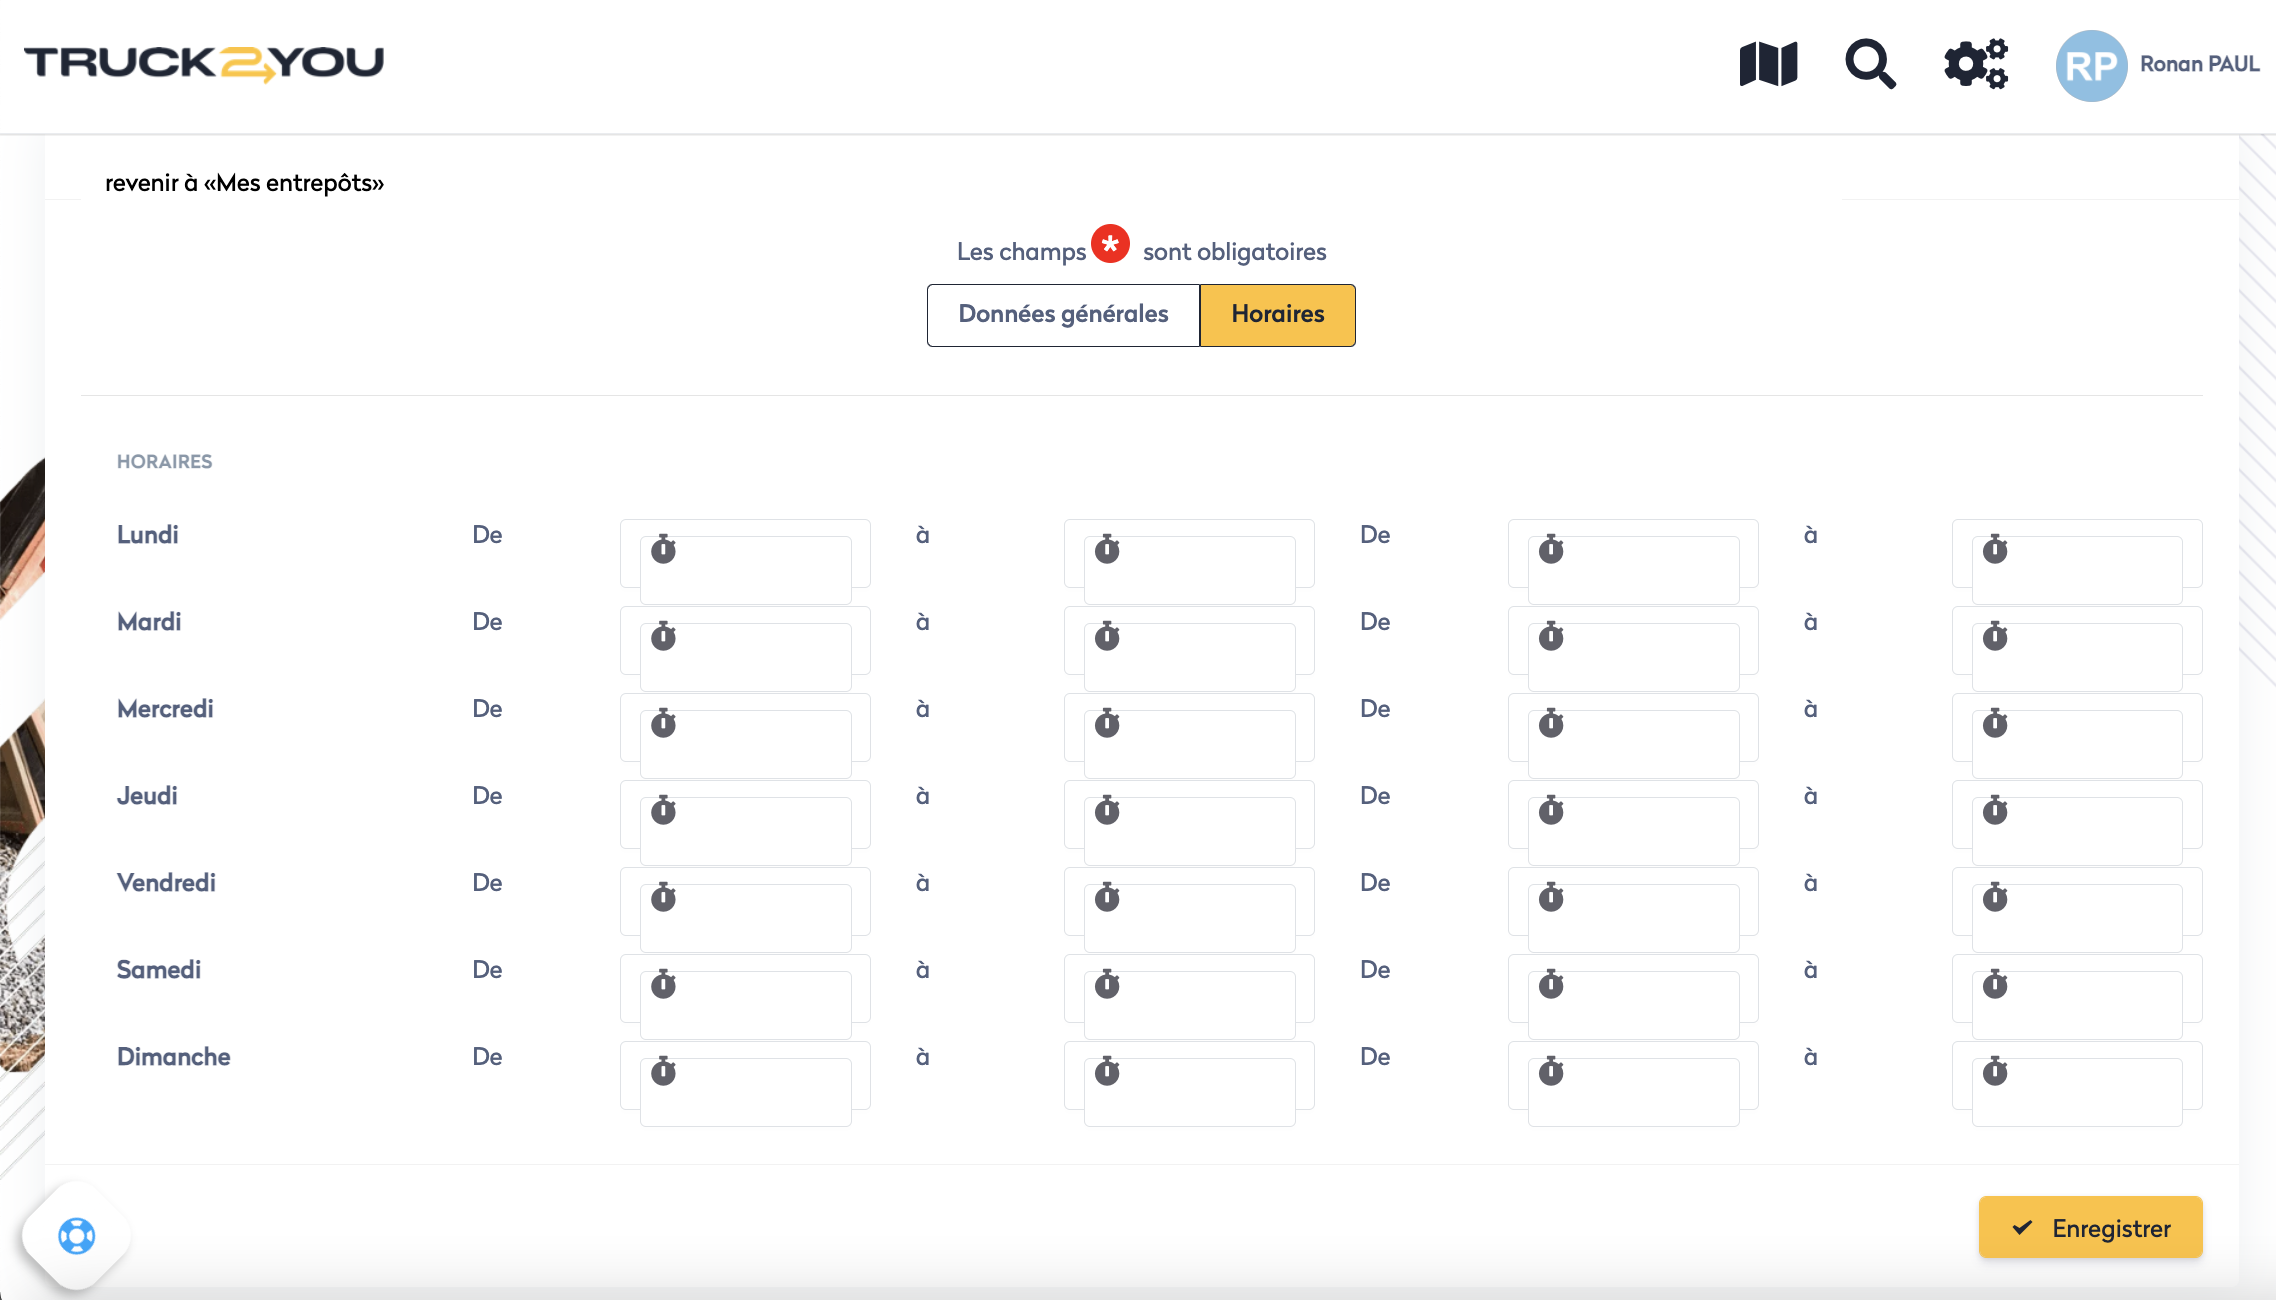Click stopwatch icon in Jeudi second start field
The image size is (2276, 1300).
tap(1551, 811)
